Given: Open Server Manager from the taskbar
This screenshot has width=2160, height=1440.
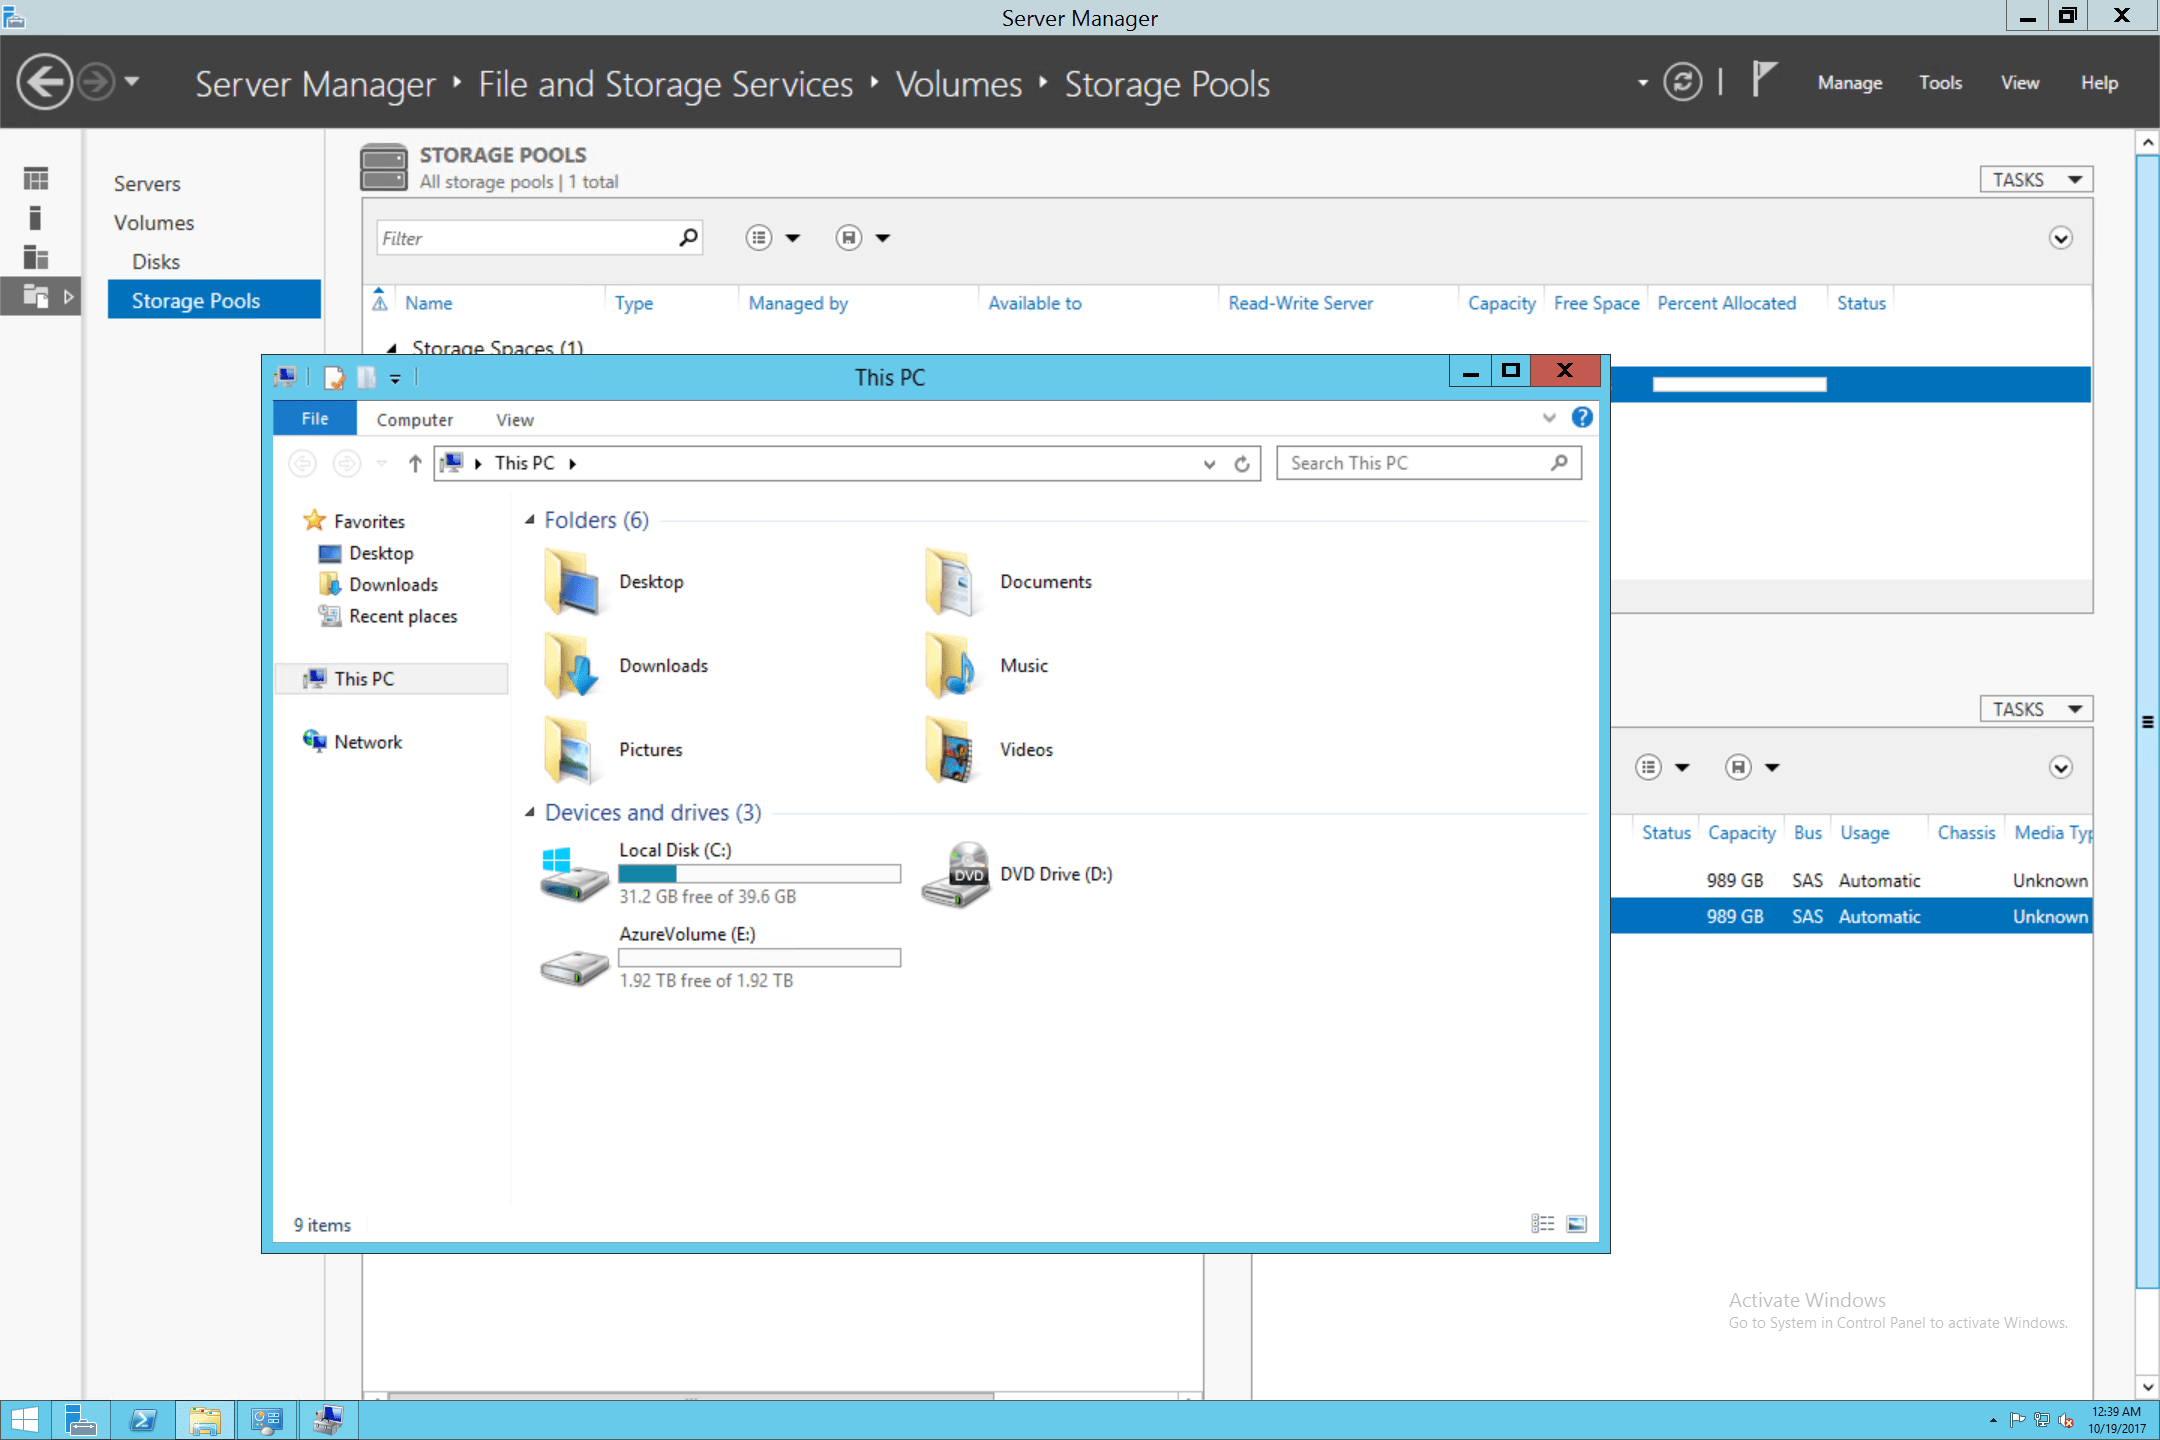Looking at the screenshot, I should pos(81,1420).
